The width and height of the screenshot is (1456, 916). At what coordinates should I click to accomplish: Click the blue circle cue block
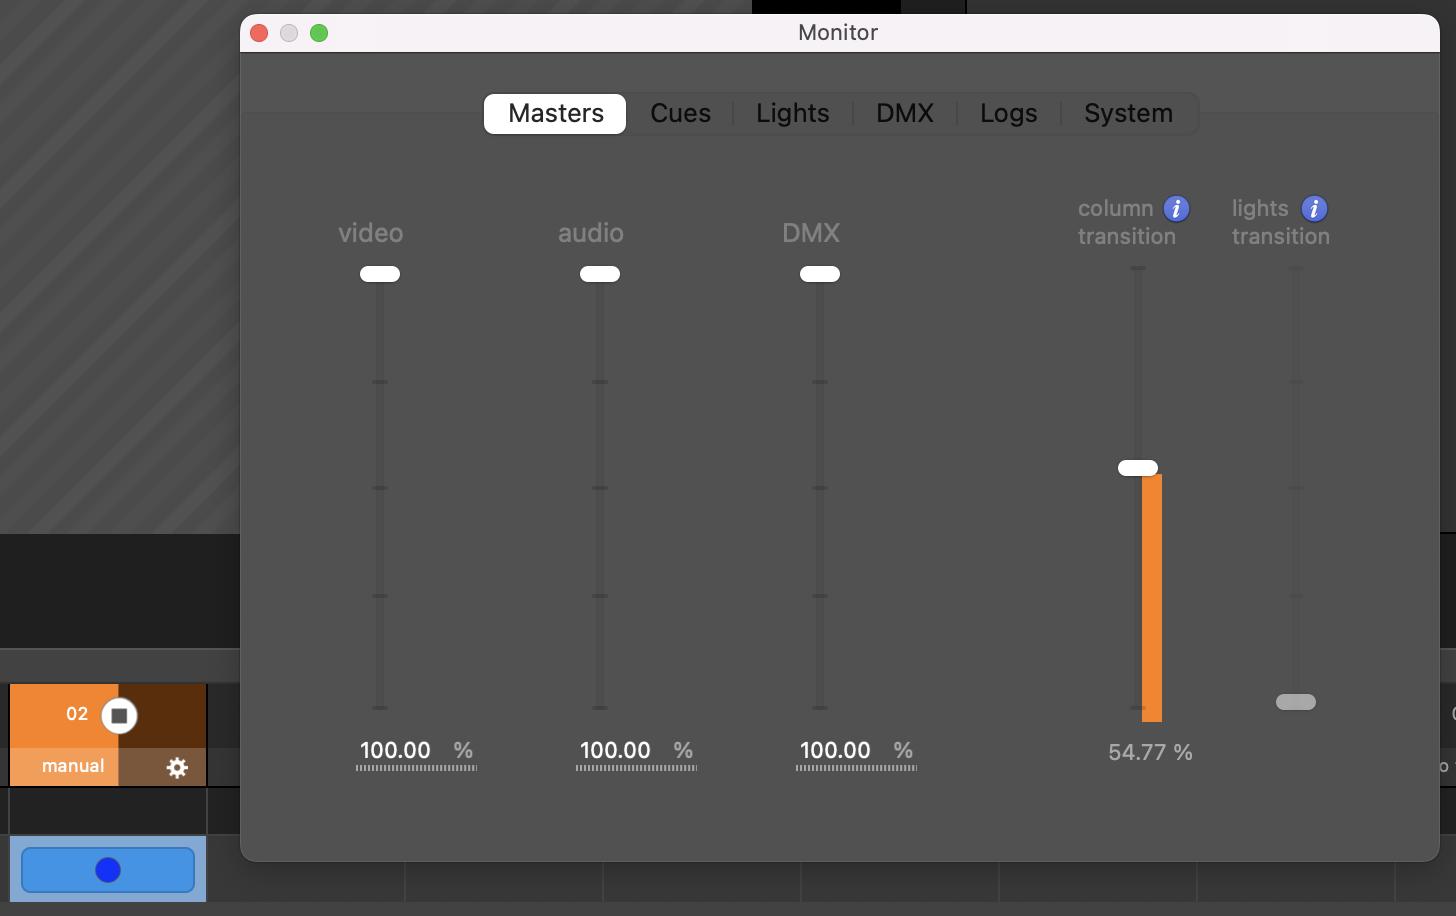(x=108, y=870)
